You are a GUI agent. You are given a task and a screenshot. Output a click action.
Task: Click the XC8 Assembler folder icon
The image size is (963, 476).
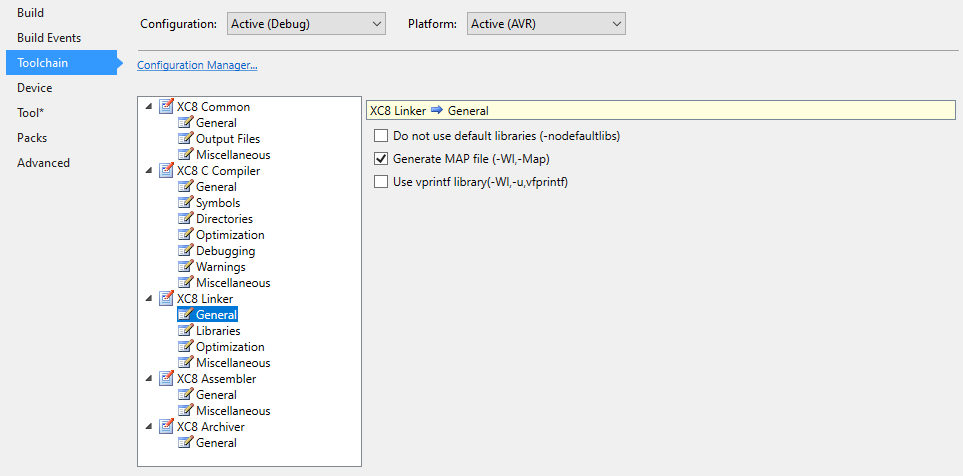tap(167, 379)
